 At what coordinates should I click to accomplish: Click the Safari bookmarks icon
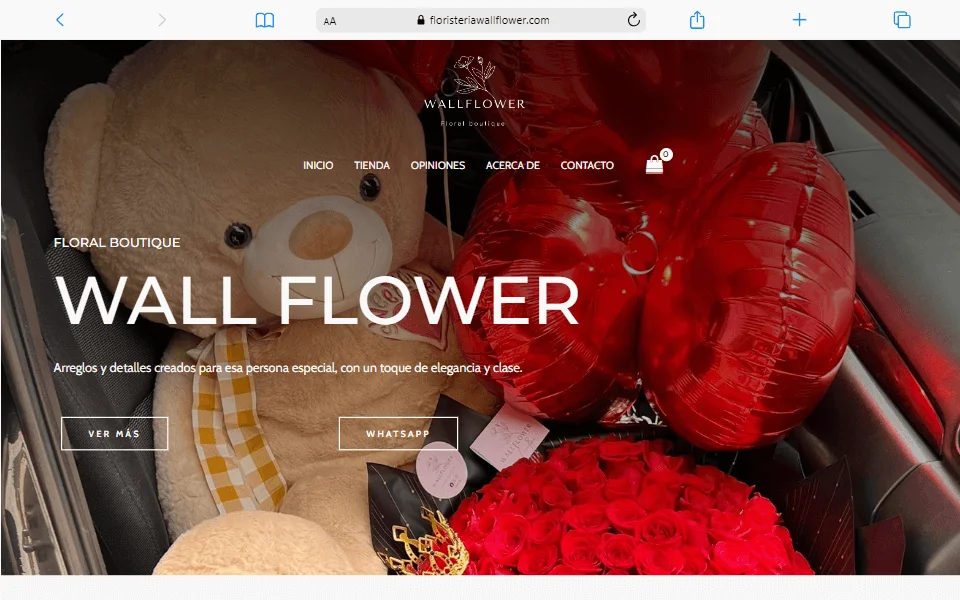point(265,19)
